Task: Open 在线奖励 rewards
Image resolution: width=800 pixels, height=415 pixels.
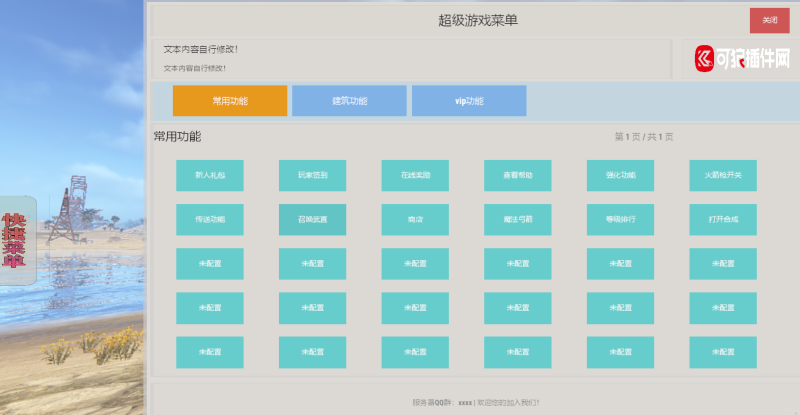Action: pyautogui.click(x=415, y=175)
